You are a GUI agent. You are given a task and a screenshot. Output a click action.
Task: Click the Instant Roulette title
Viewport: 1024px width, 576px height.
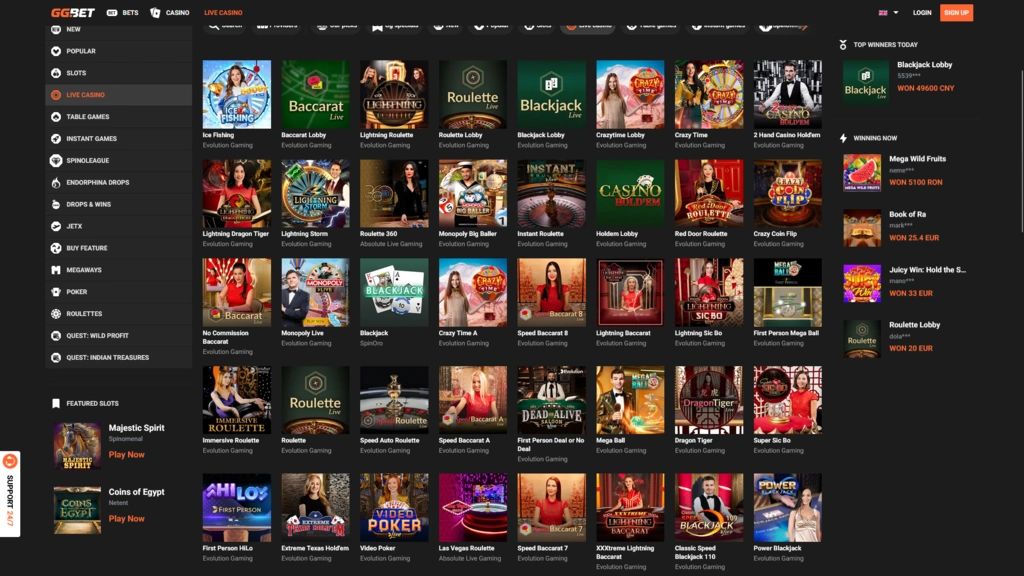pyautogui.click(x=540, y=234)
